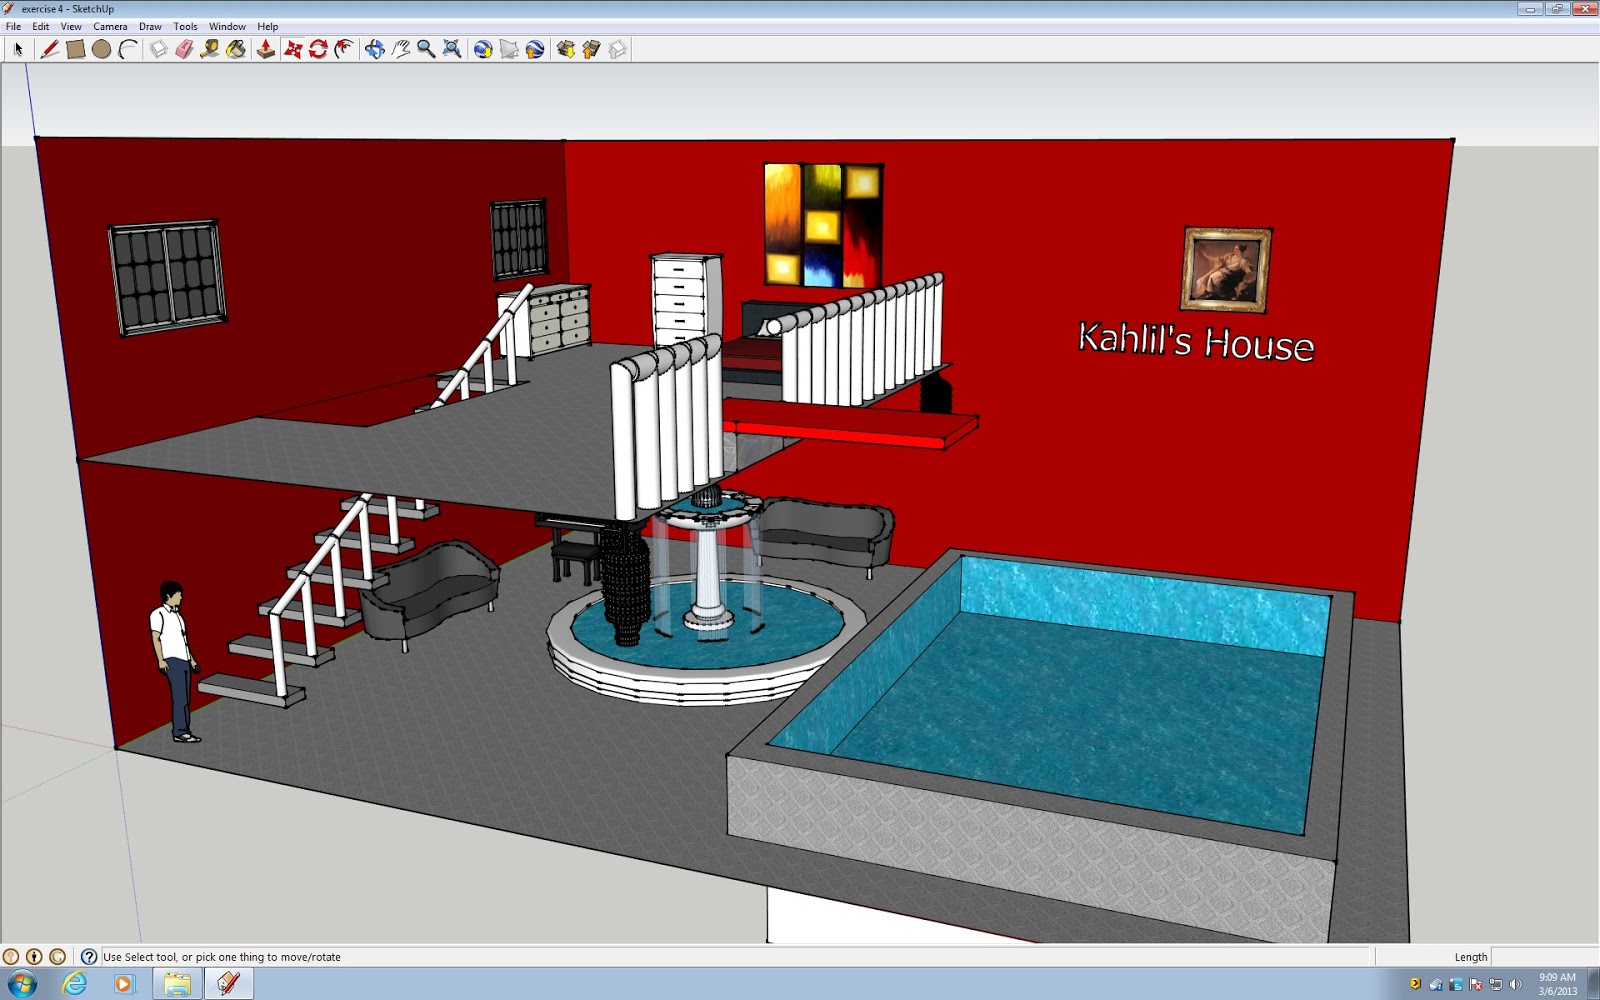Click the geolocation balloon in the status bar
Image resolution: width=1600 pixels, height=1000 pixels.
(x=11, y=956)
